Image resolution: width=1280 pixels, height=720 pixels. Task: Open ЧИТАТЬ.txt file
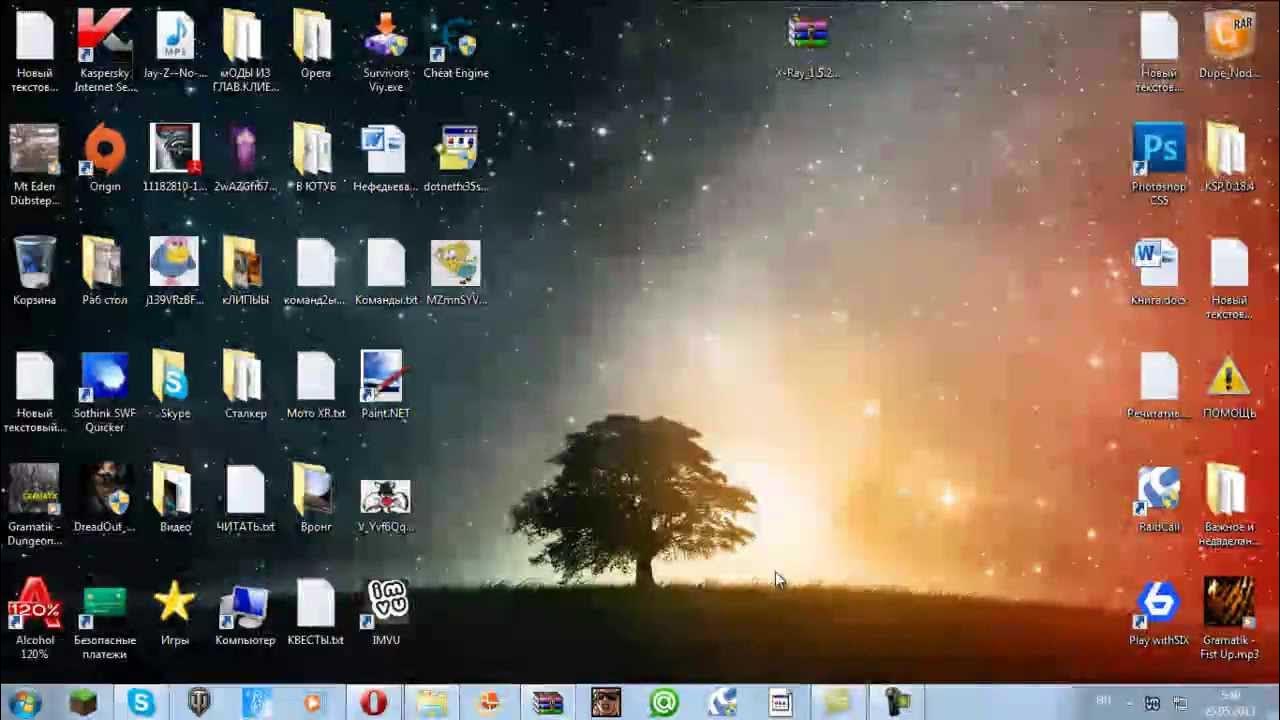245,489
